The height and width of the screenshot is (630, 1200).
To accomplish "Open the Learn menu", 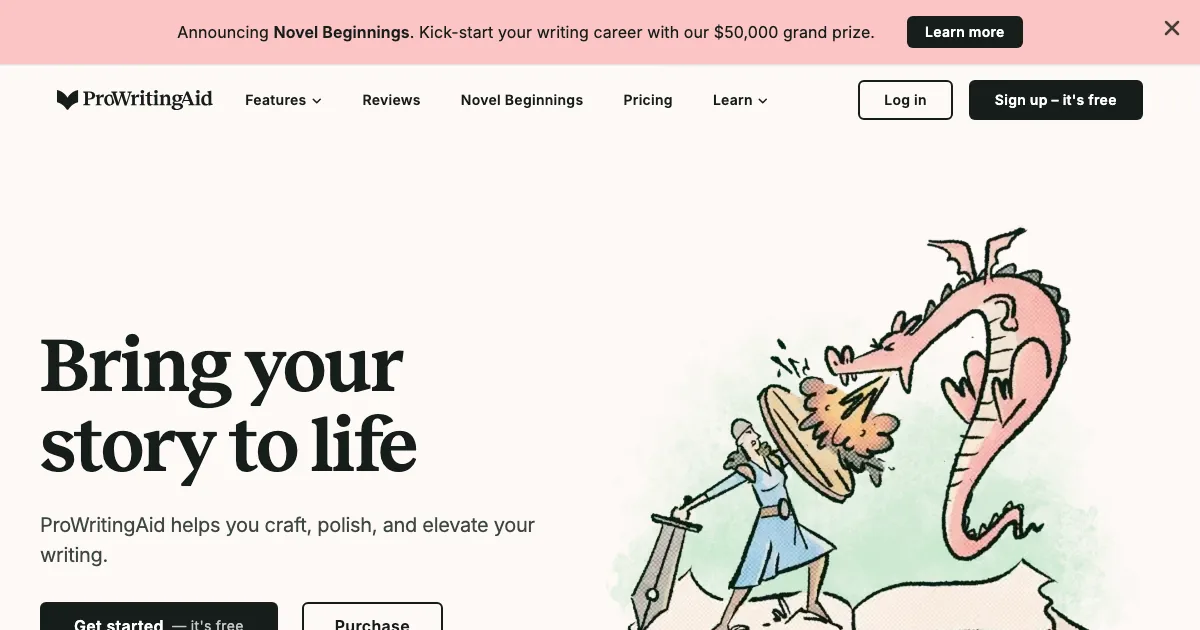I will [x=740, y=100].
